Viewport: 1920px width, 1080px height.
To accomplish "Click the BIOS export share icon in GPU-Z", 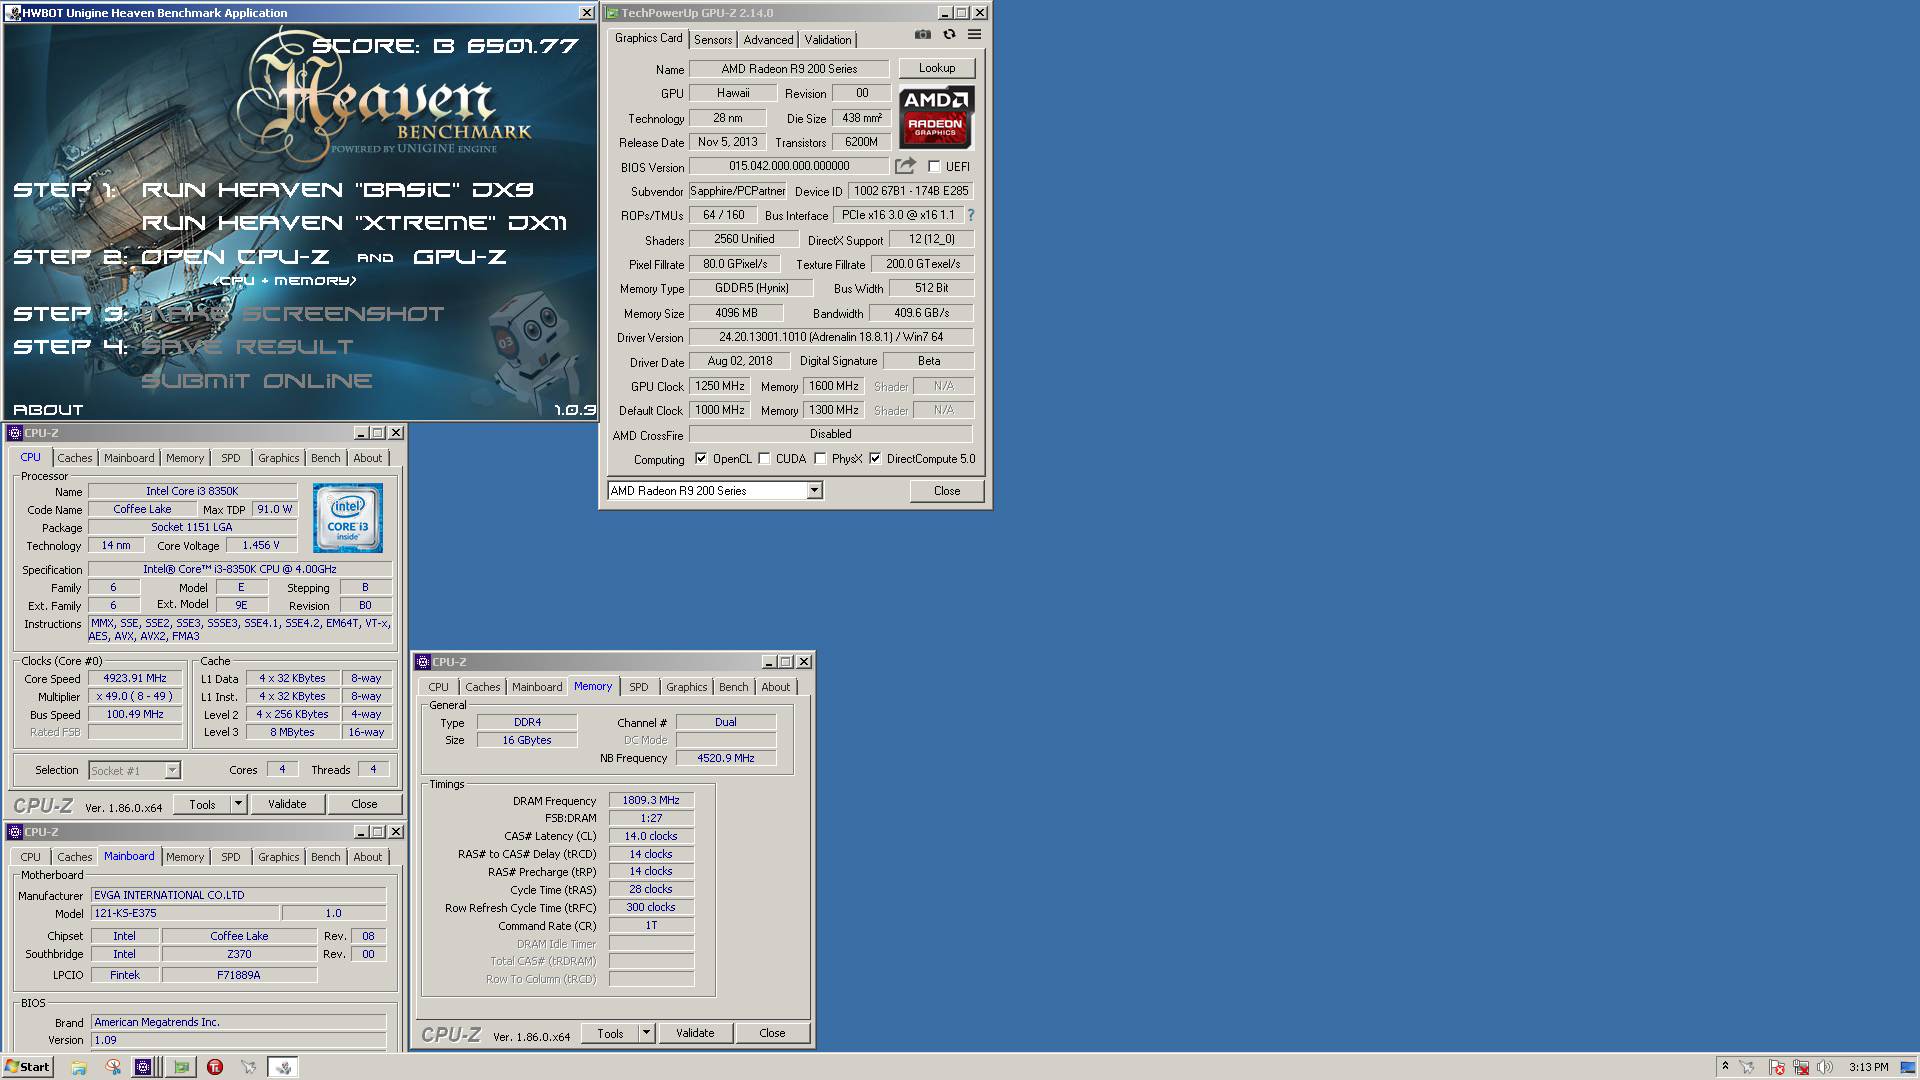I will coord(905,166).
